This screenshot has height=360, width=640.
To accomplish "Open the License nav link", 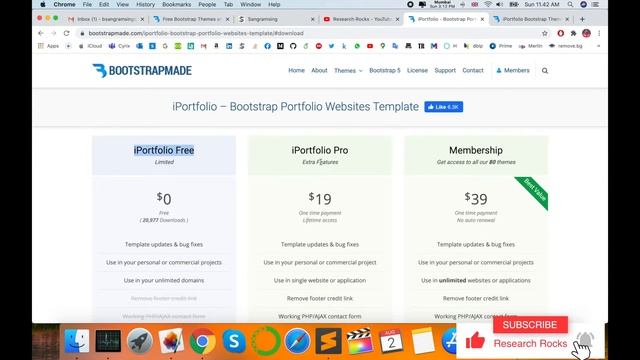I will pyautogui.click(x=417, y=71).
